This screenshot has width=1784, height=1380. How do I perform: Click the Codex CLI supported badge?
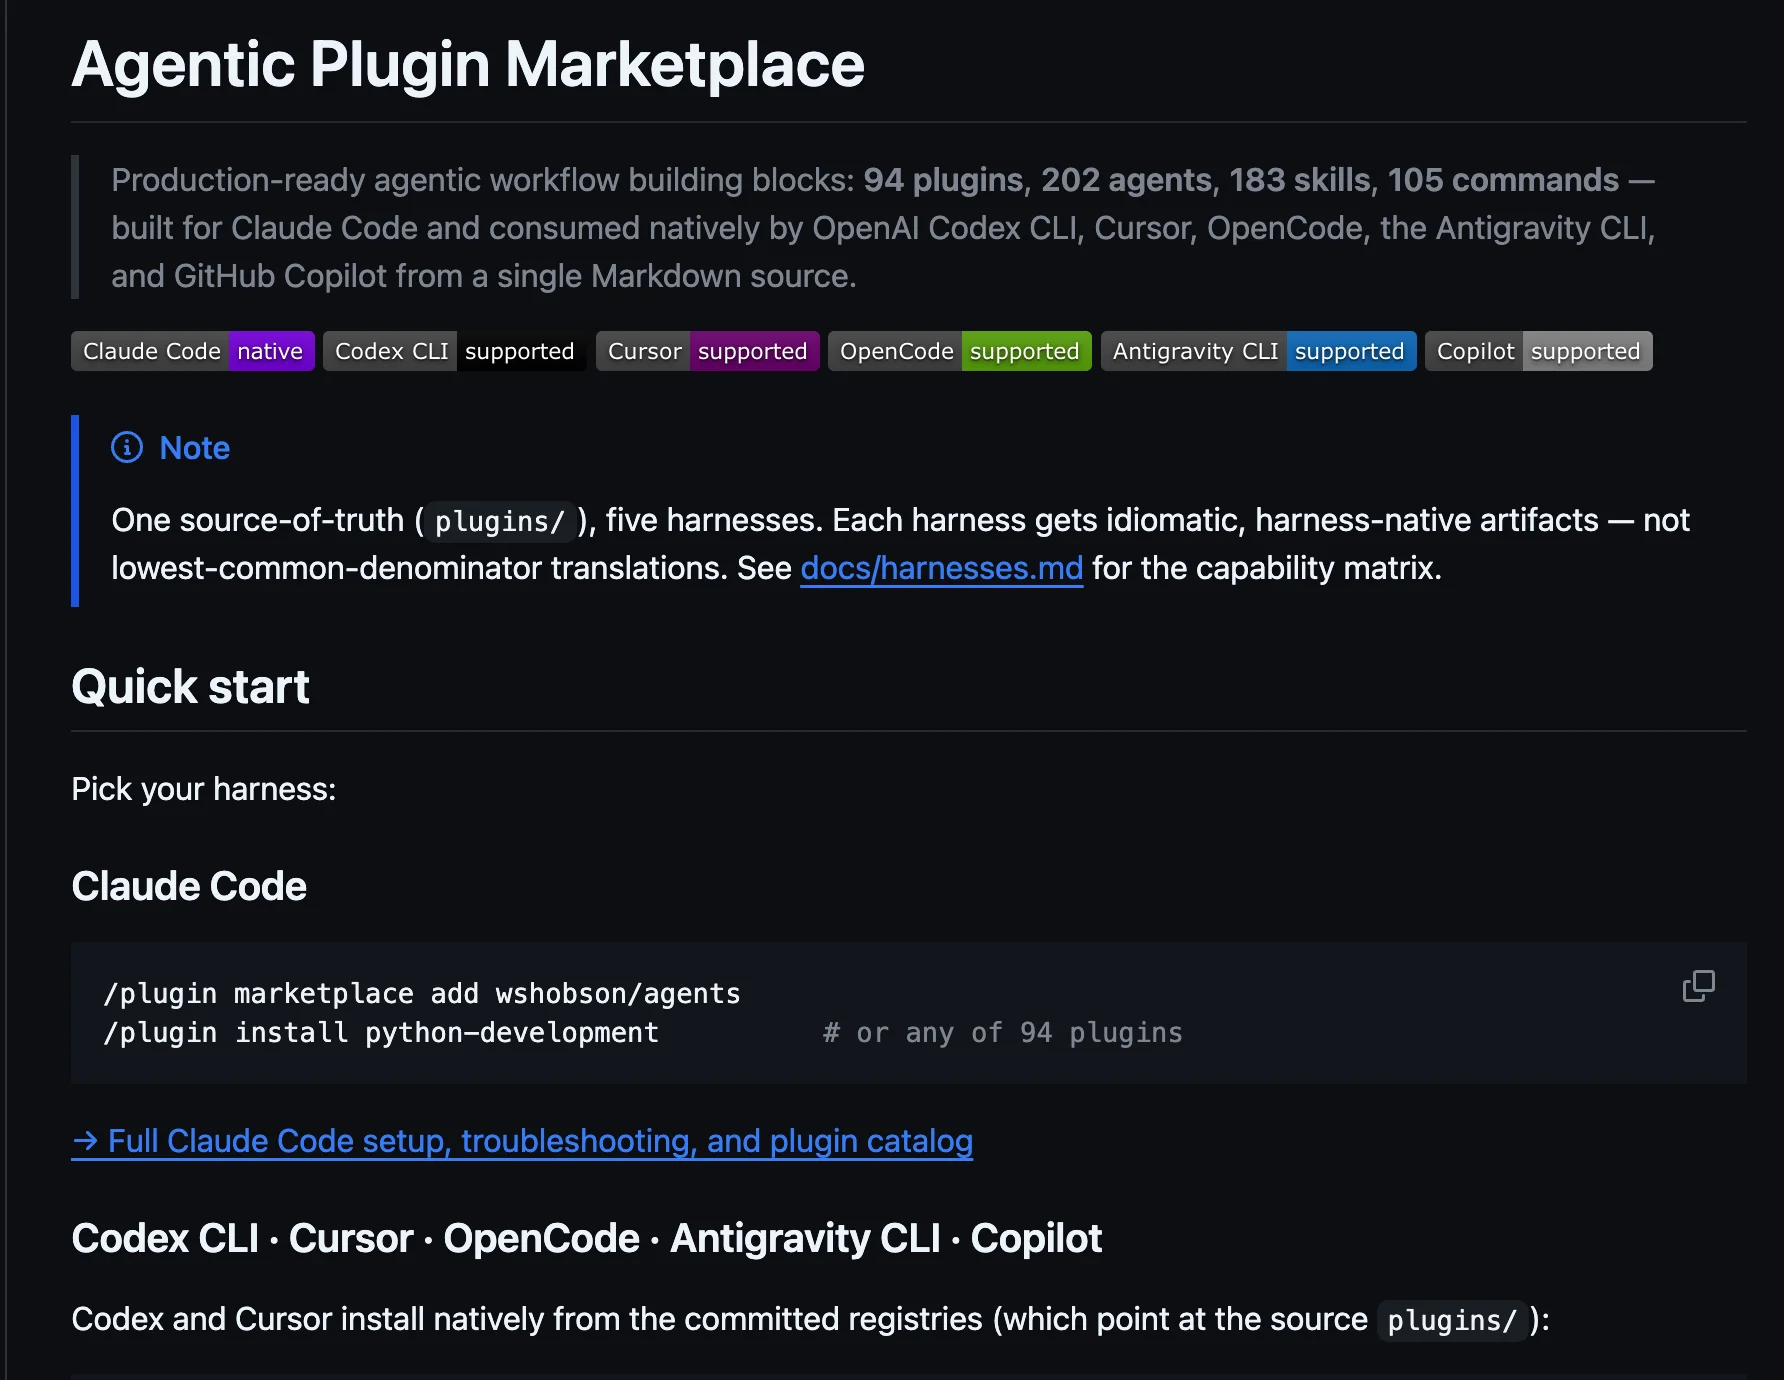[x=455, y=351]
